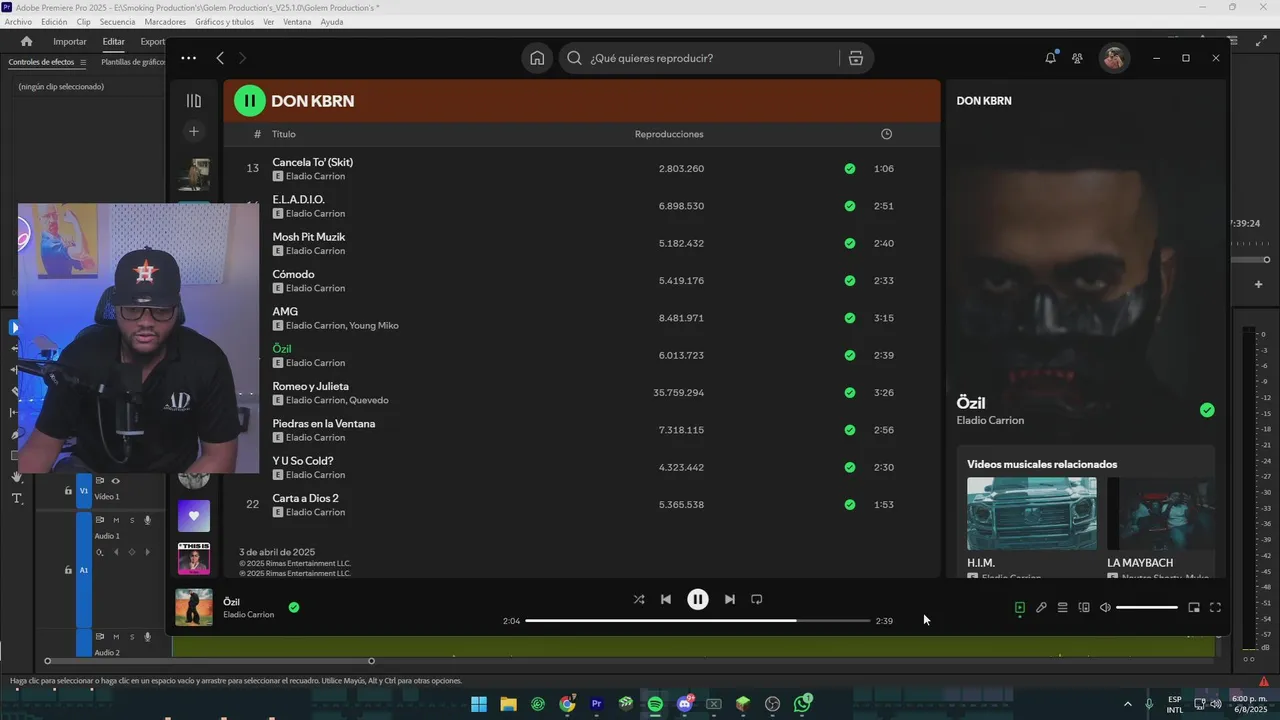Open the H.I.M. music video thumbnail
Viewport: 1280px width, 720px height.
(1032, 513)
